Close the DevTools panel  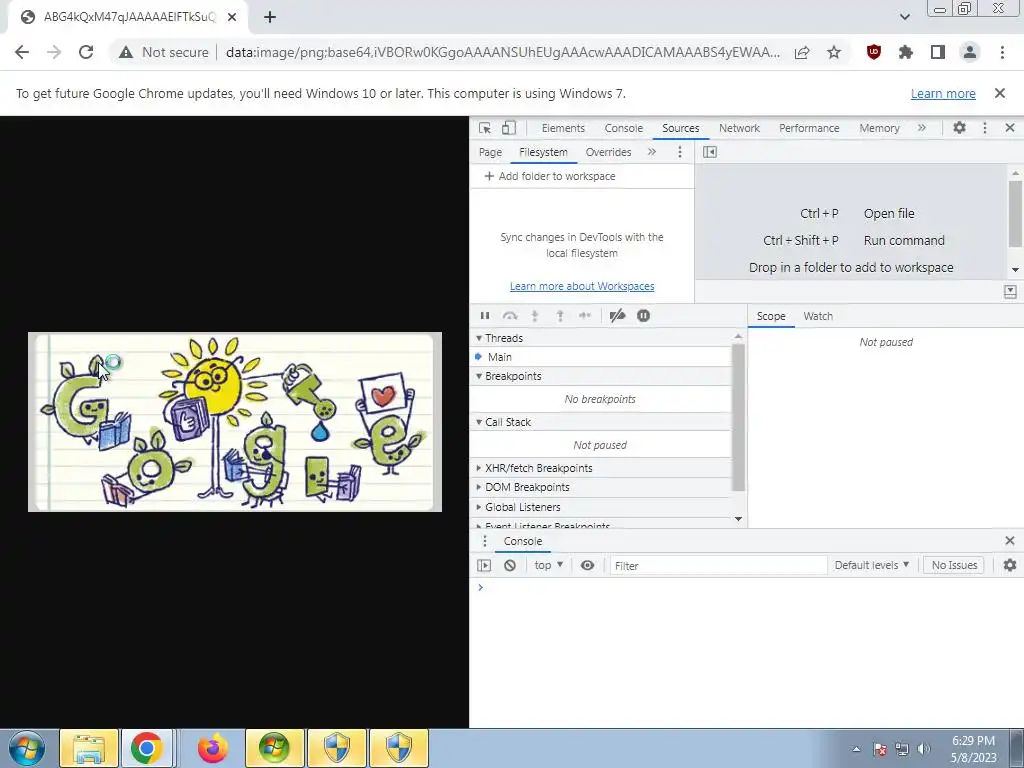(x=1010, y=128)
